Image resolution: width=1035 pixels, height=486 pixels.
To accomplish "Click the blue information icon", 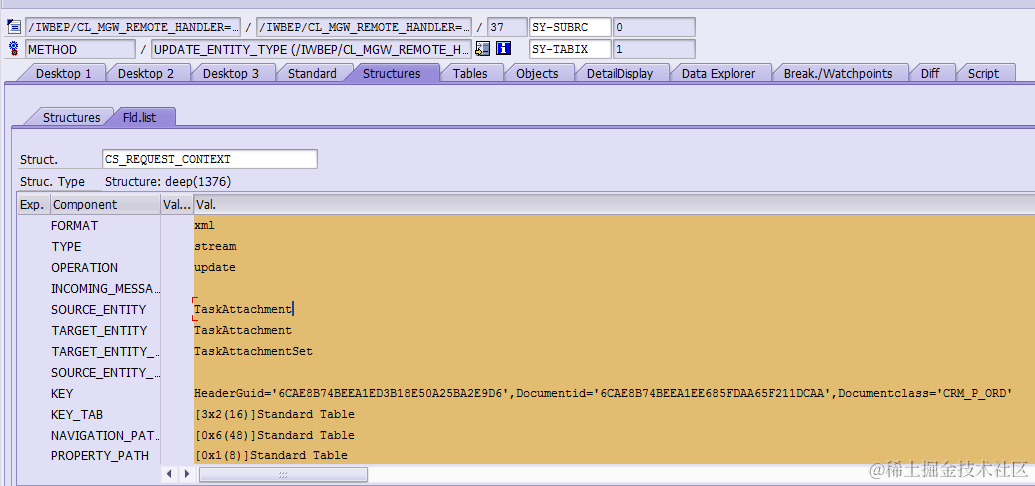I will 504,49.
